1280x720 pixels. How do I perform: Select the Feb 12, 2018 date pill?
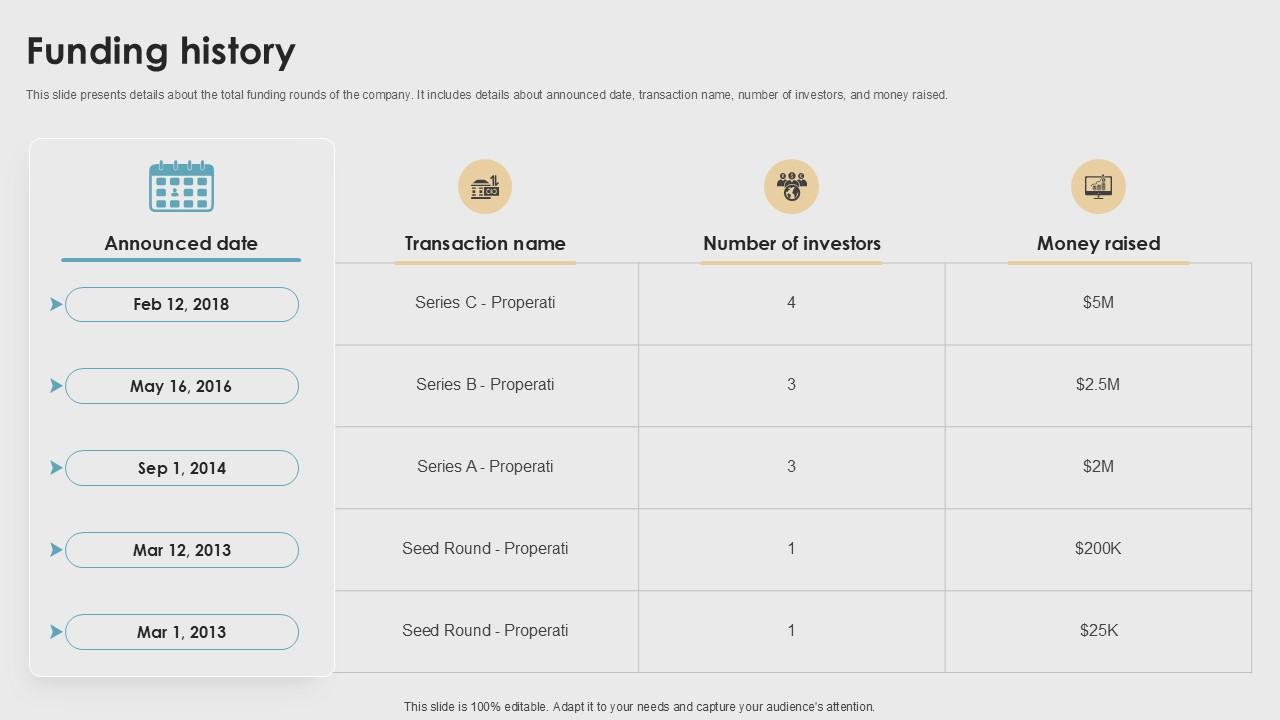[182, 305]
